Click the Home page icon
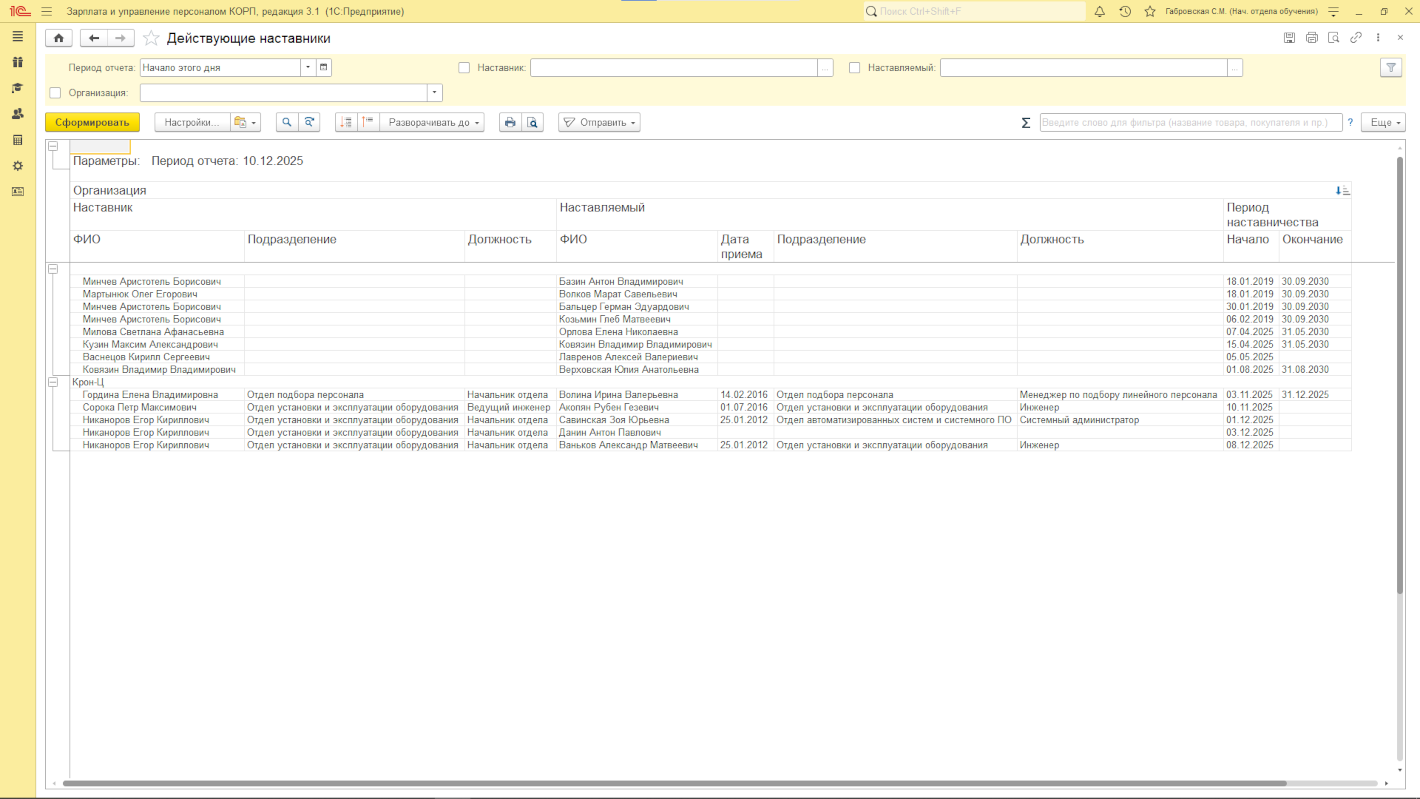 coord(58,38)
